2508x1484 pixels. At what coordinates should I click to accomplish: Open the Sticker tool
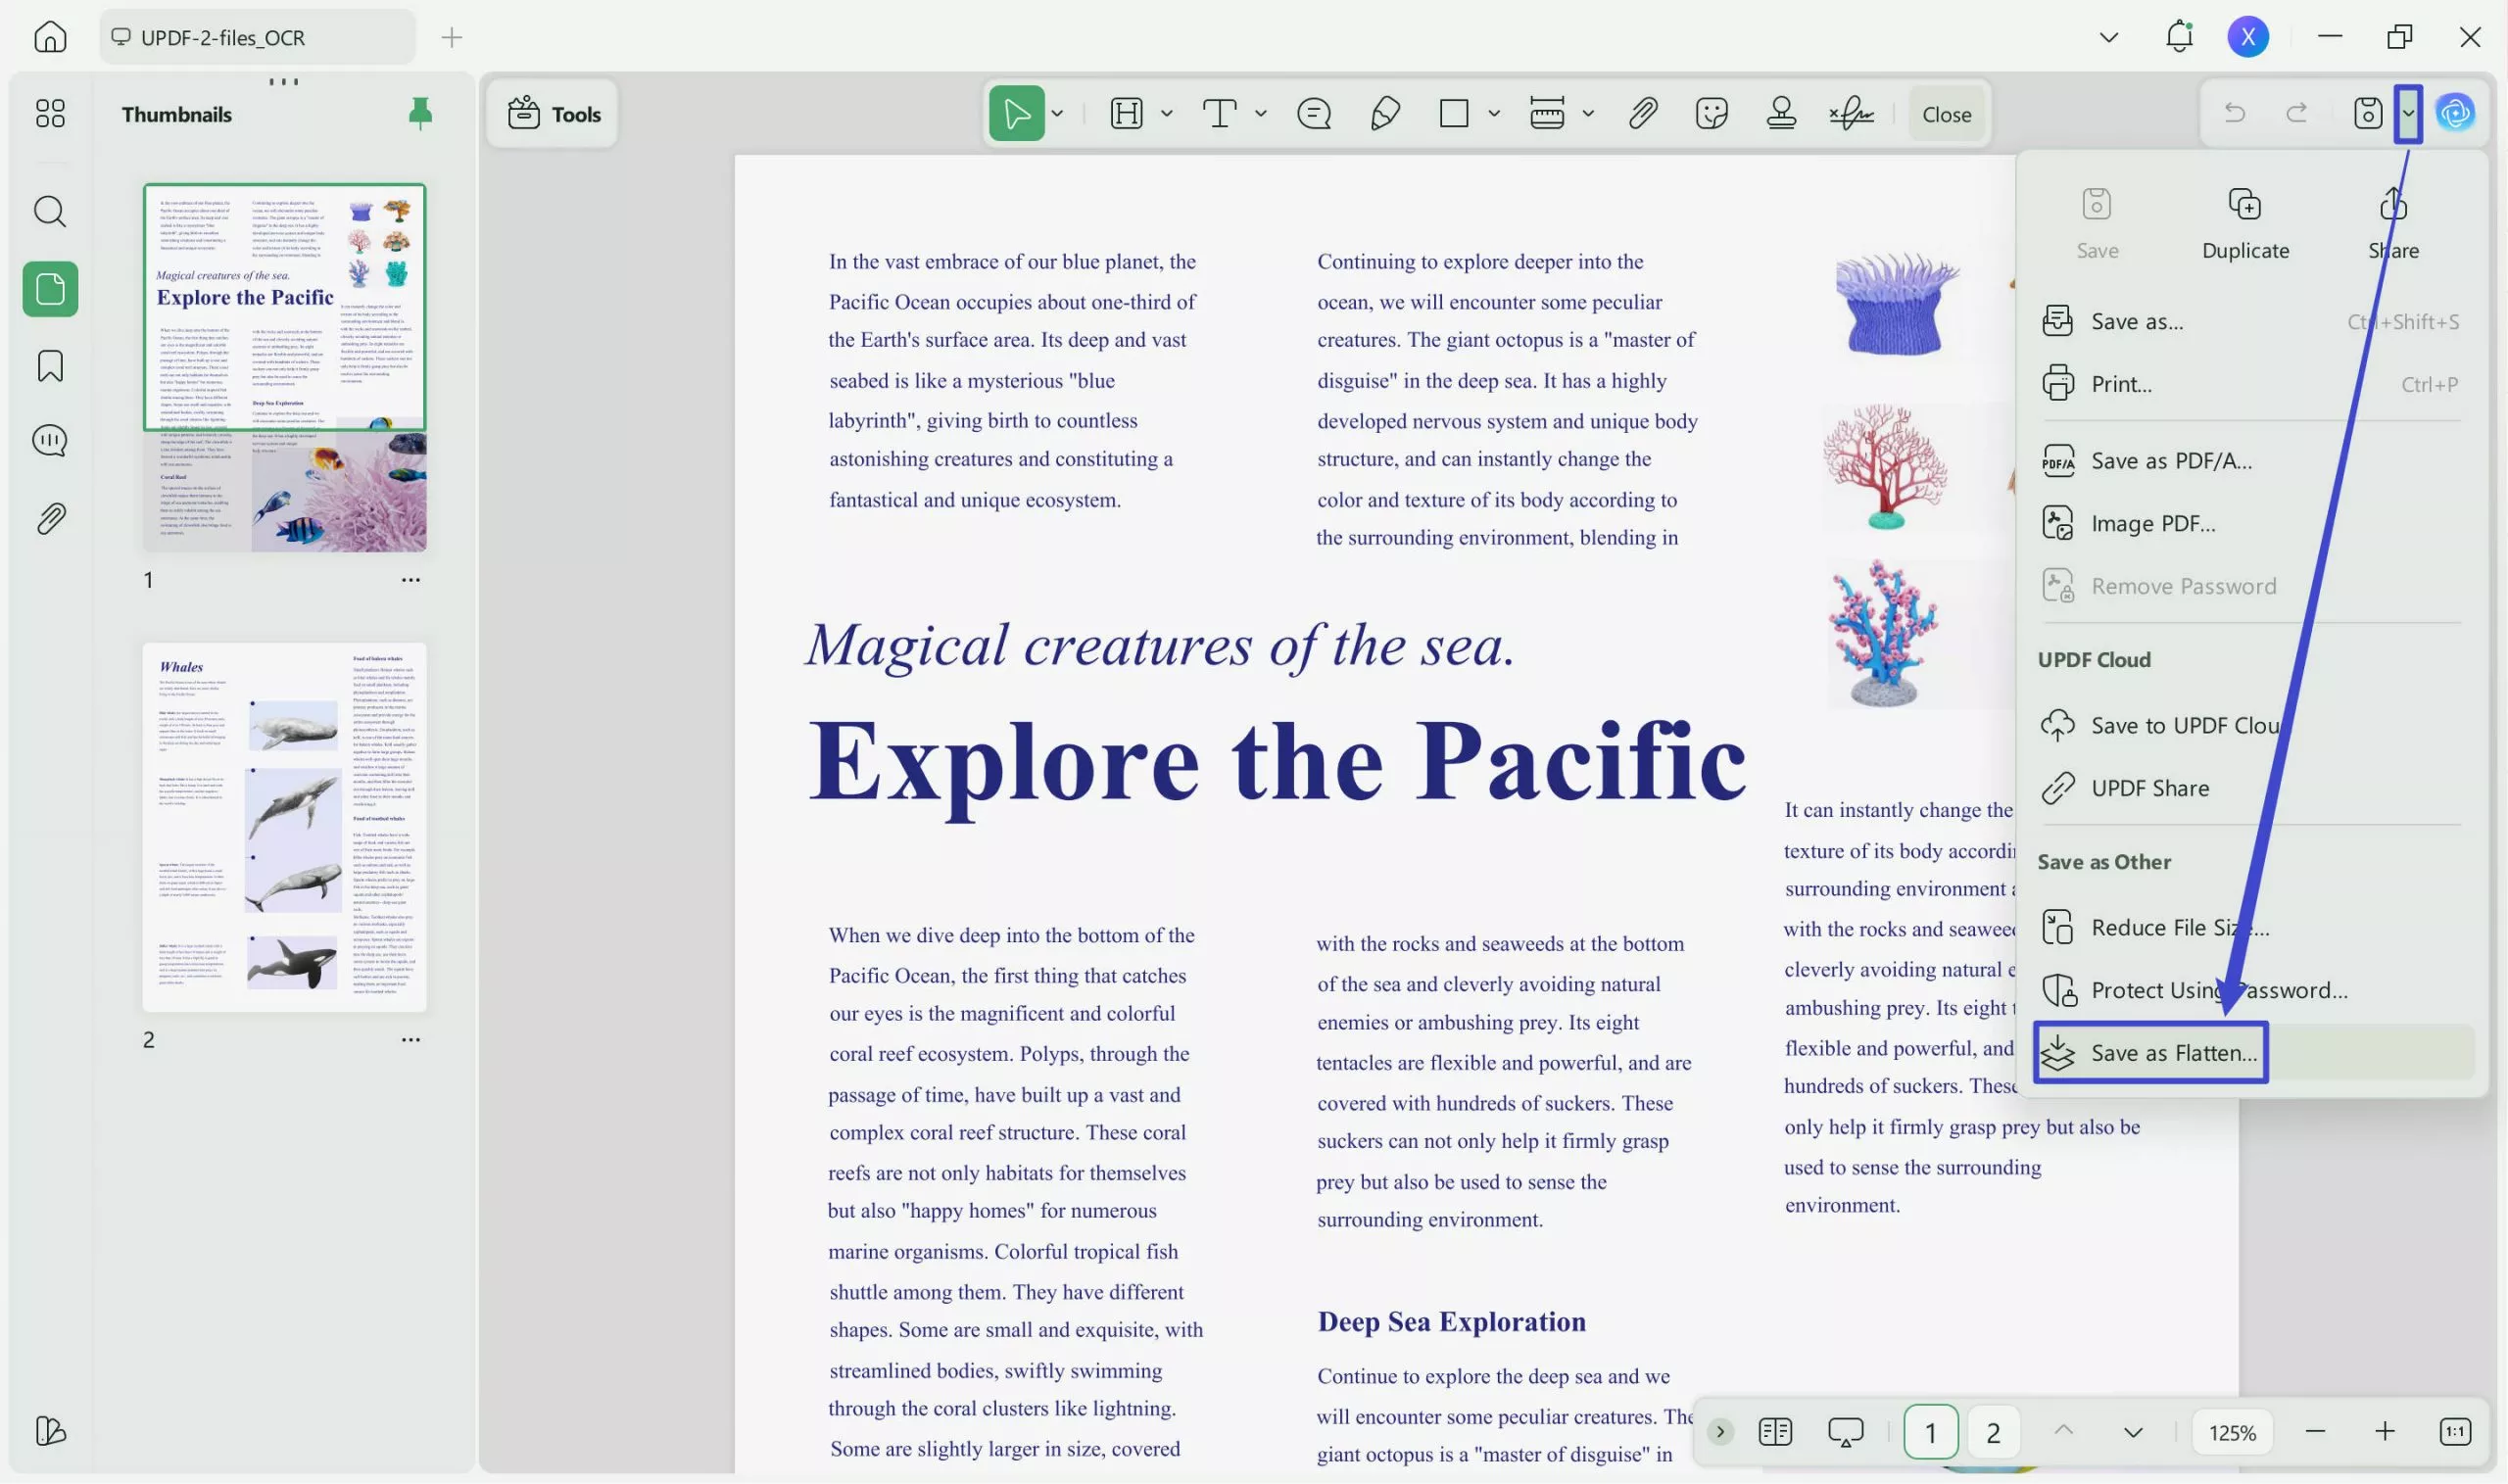point(1711,113)
